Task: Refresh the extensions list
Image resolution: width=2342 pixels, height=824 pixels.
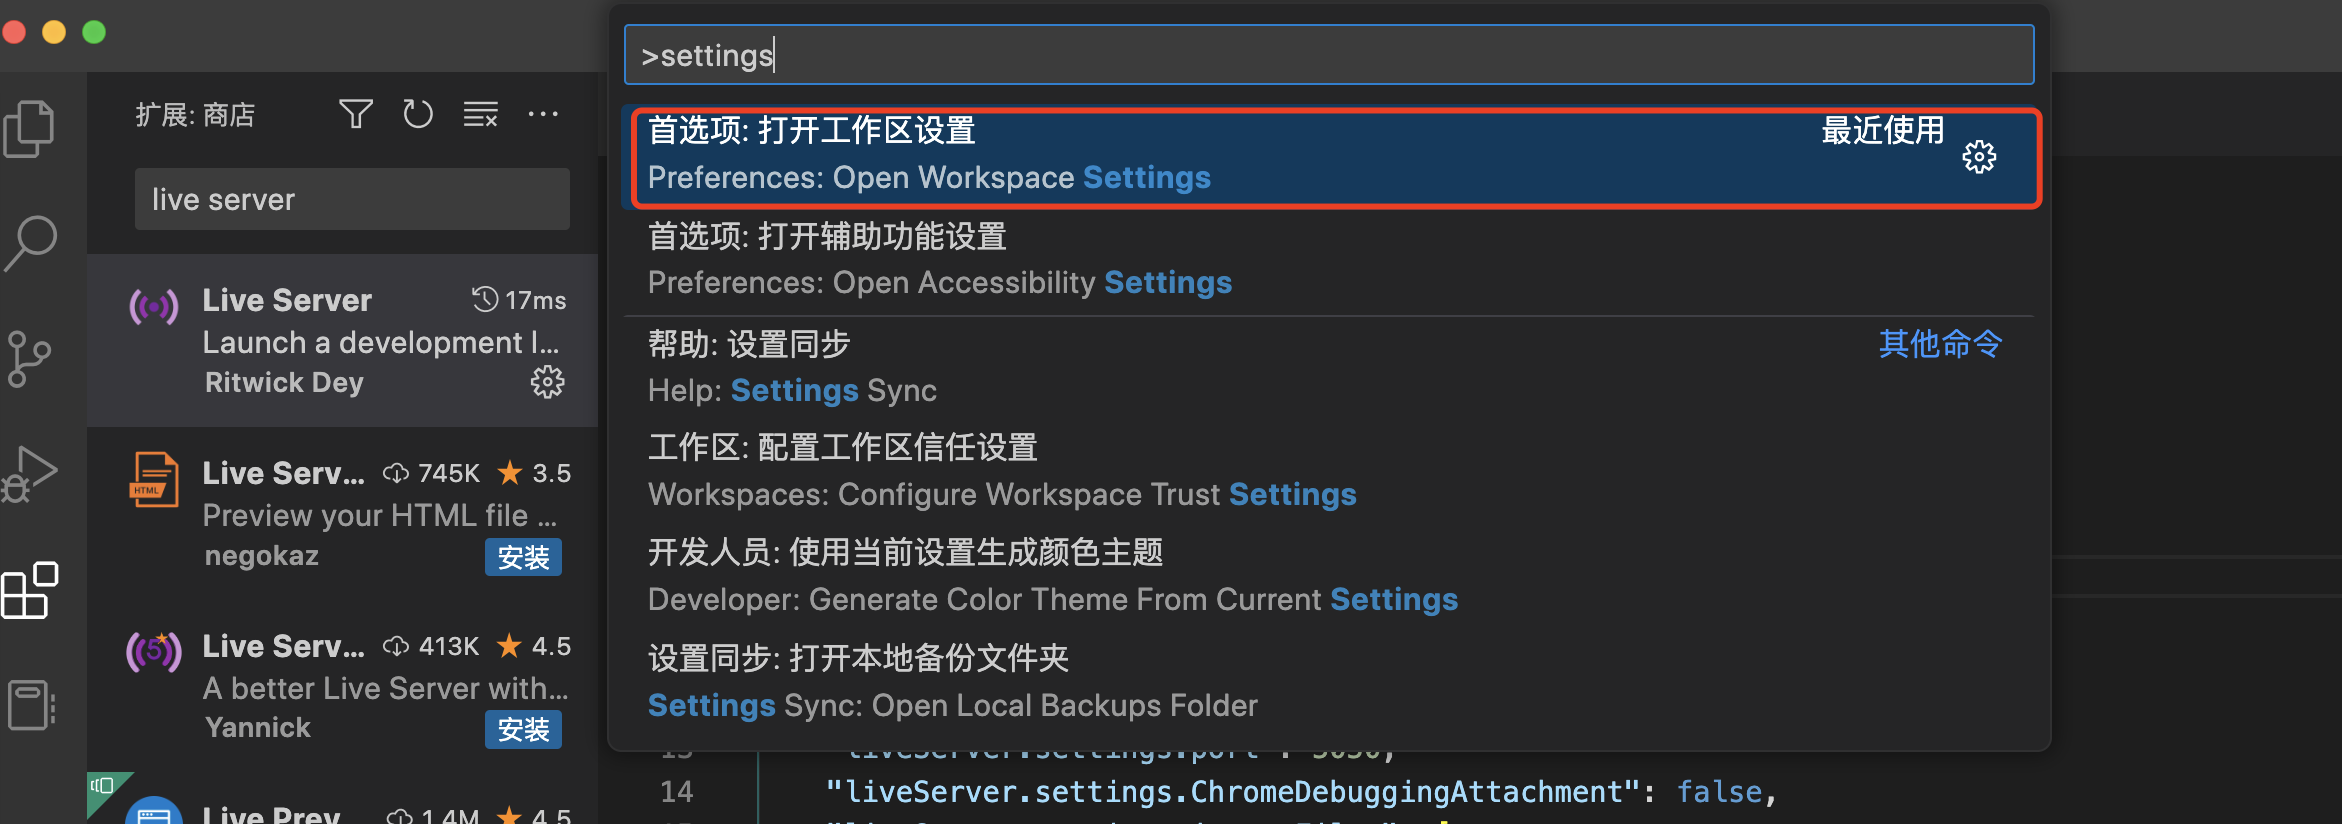Action: [418, 114]
